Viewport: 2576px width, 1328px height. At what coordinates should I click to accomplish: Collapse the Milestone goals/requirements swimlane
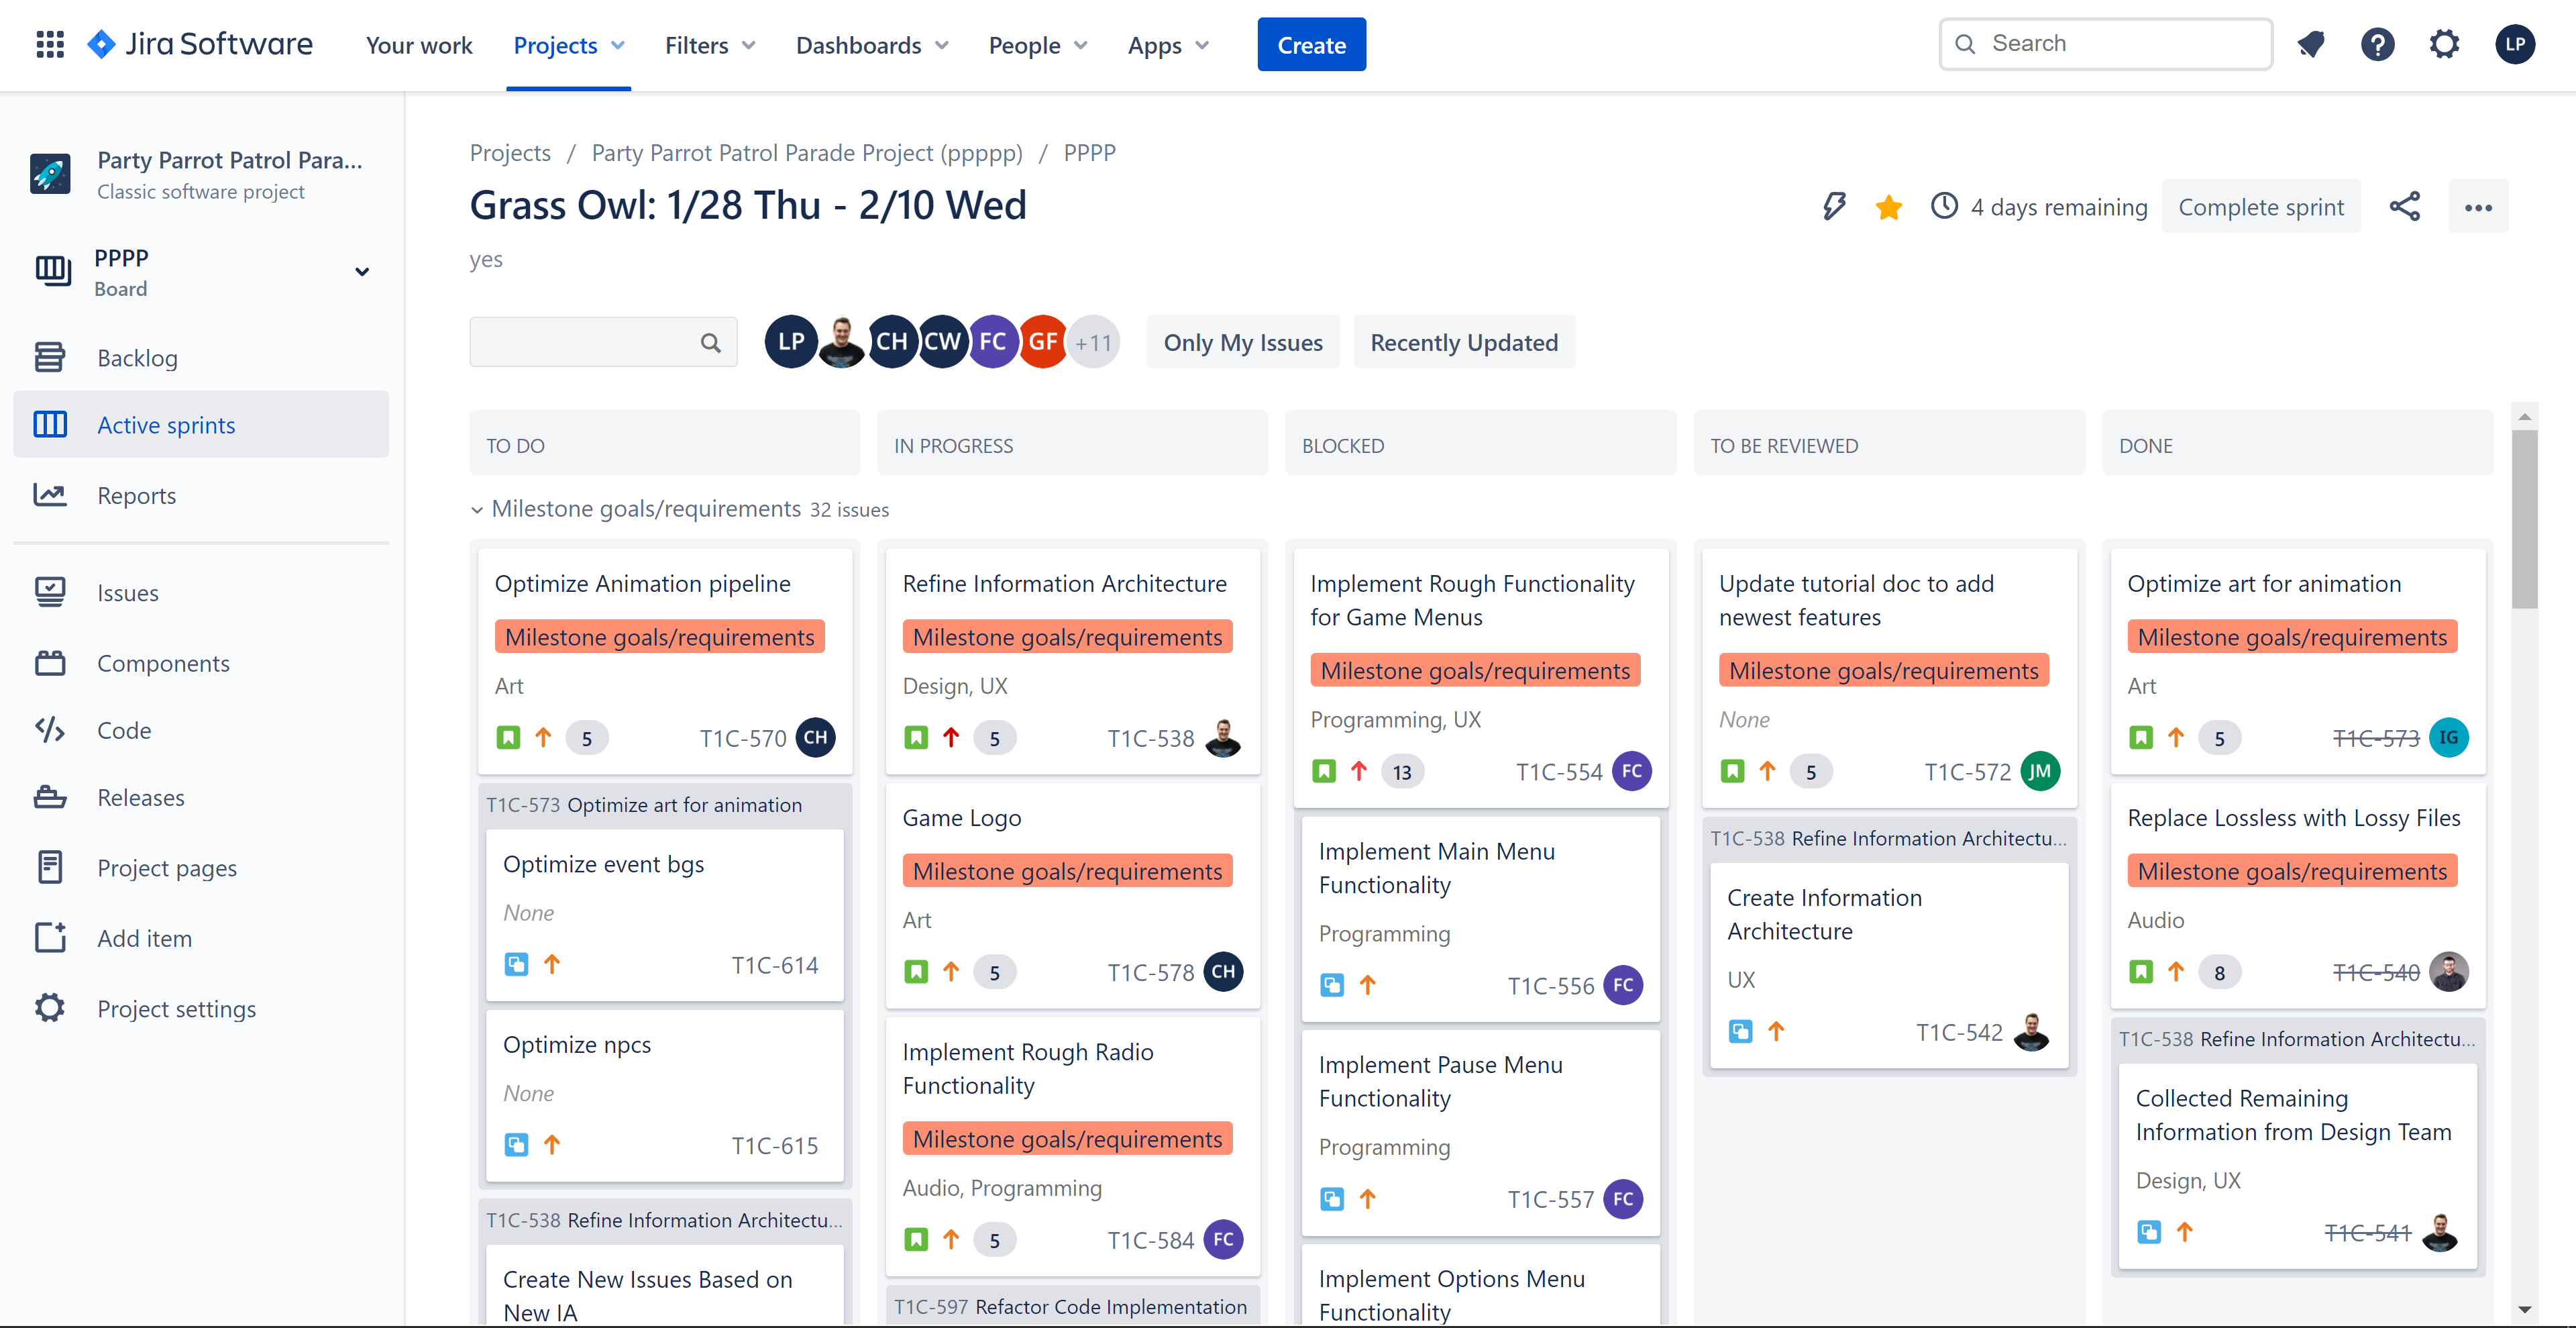click(x=477, y=510)
